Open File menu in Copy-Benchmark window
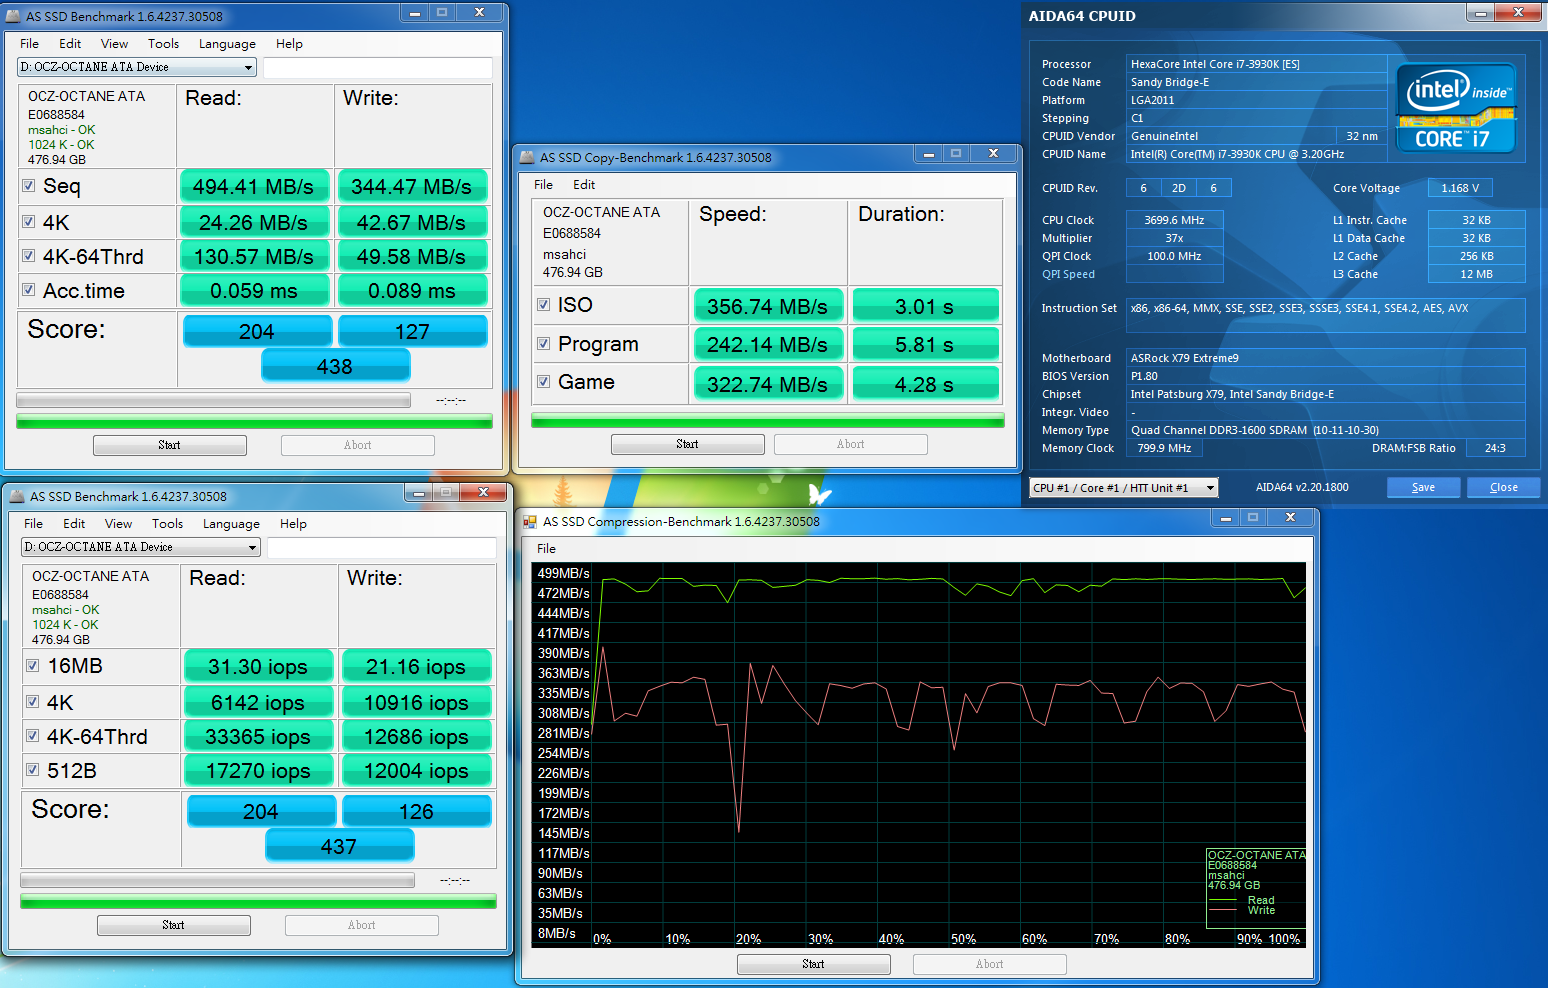Screen dimensions: 1548x988 point(543,184)
